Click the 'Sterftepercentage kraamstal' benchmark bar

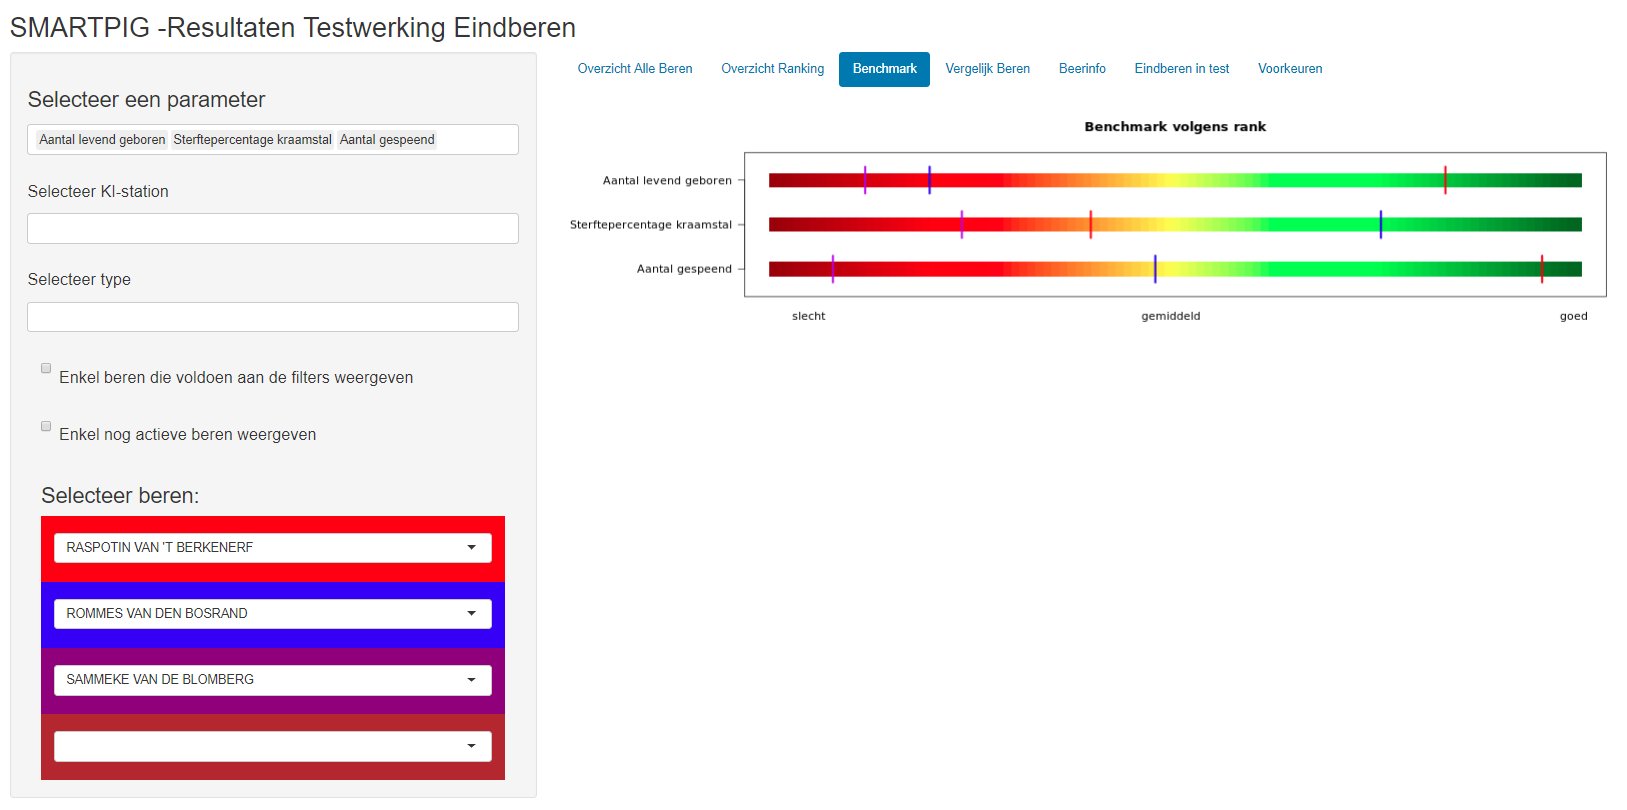click(1175, 225)
